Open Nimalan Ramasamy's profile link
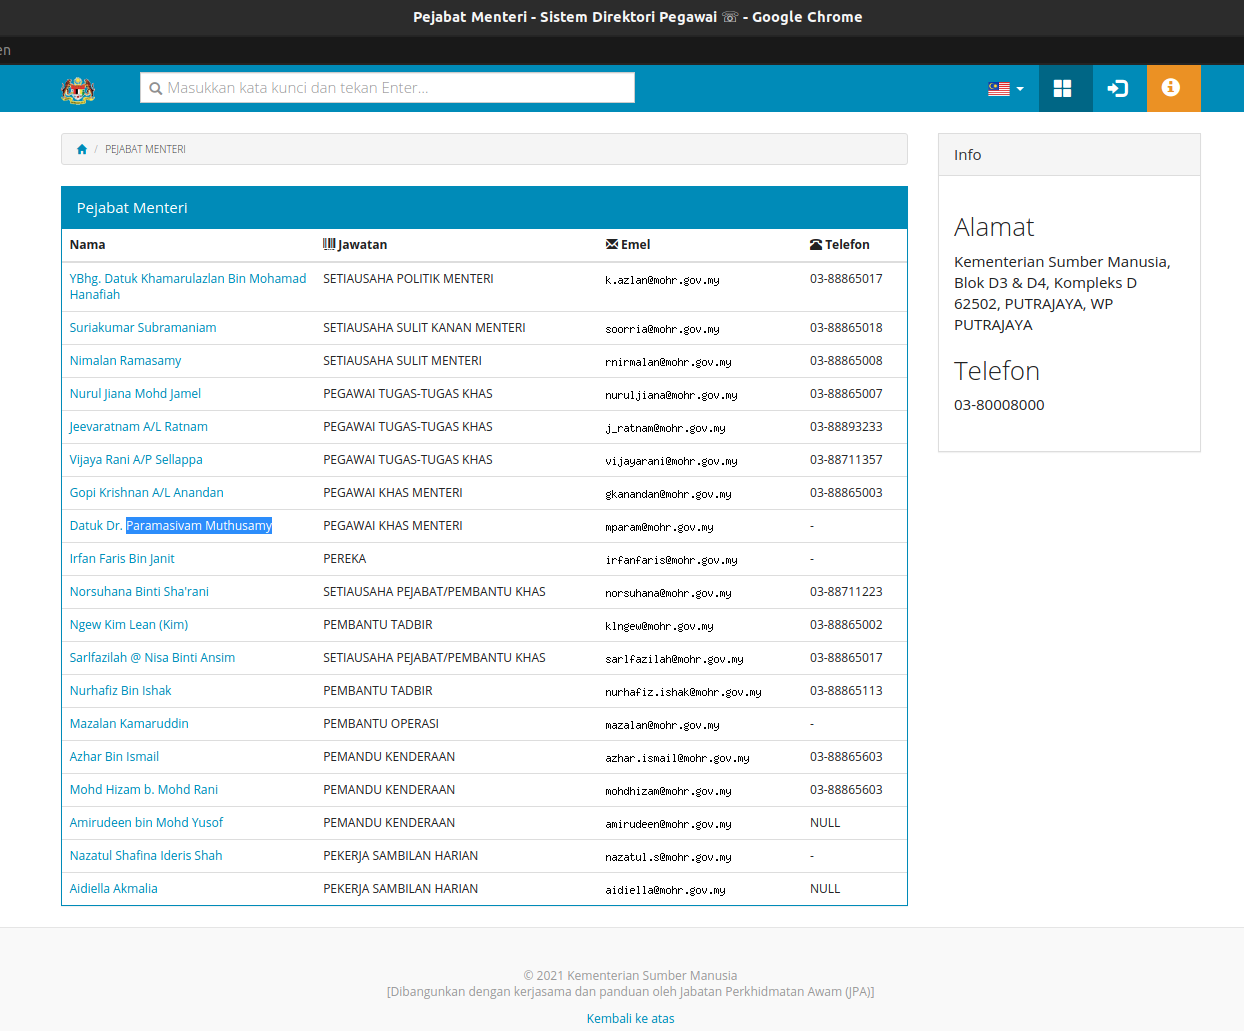Image resolution: width=1244 pixels, height=1031 pixels. (x=125, y=361)
